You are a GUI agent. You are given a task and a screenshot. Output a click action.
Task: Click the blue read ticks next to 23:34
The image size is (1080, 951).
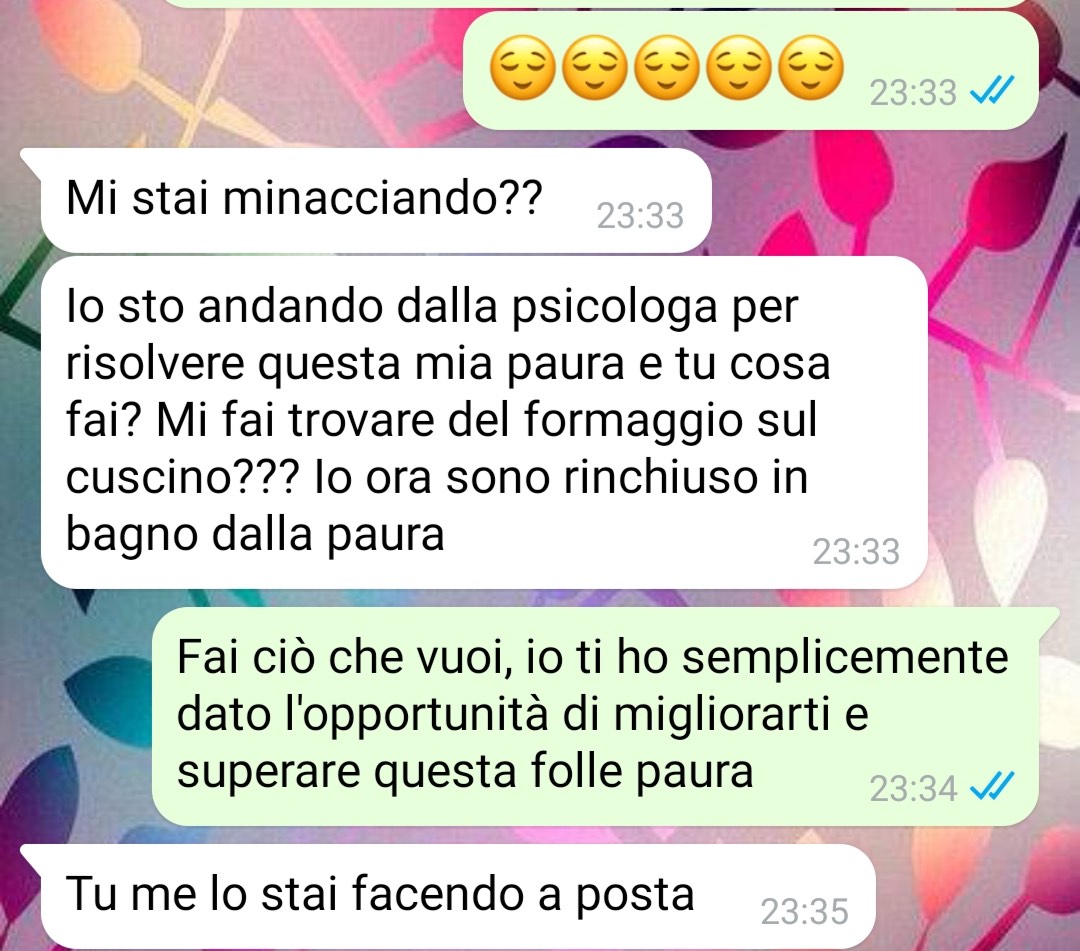click(x=992, y=787)
